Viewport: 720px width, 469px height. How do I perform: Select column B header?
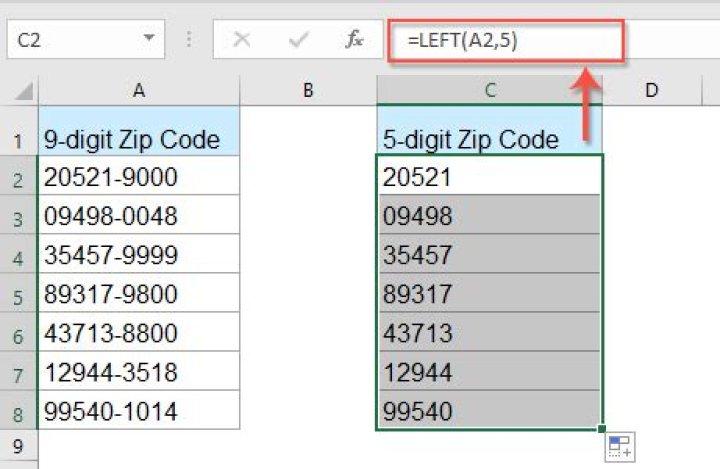[308, 90]
